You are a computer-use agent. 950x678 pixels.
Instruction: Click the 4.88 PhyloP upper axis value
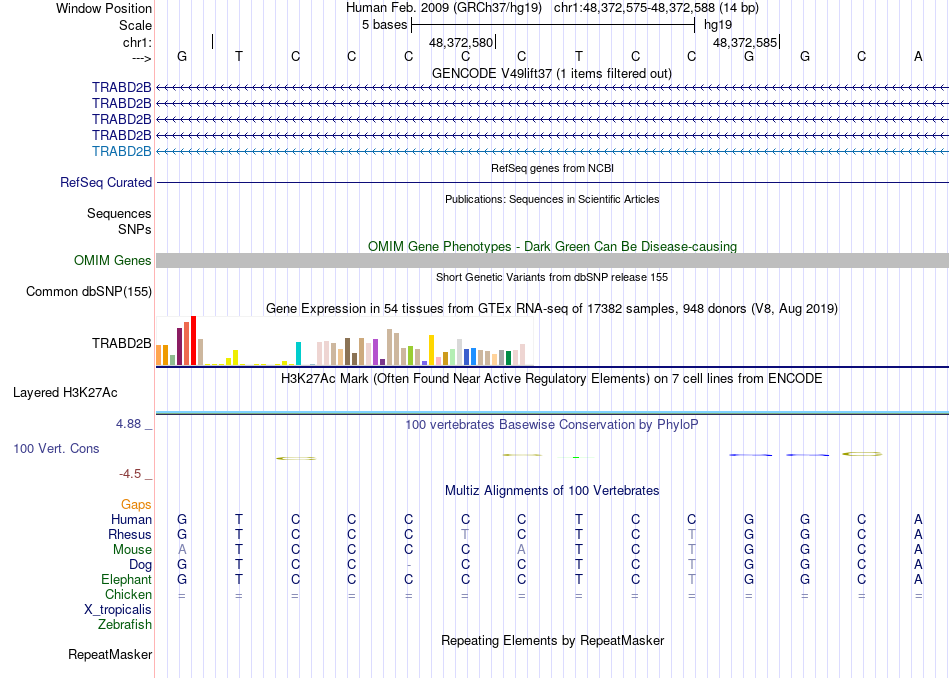[x=128, y=424]
